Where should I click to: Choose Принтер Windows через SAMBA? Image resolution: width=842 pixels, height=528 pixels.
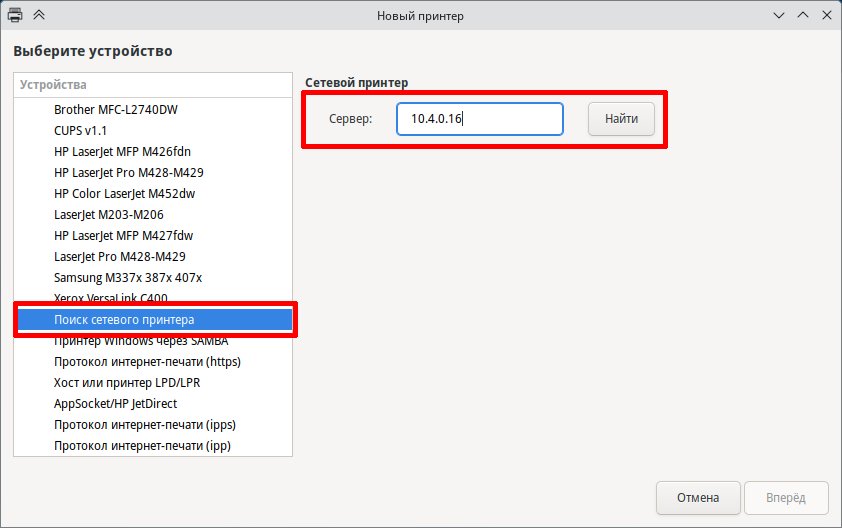tap(140, 341)
